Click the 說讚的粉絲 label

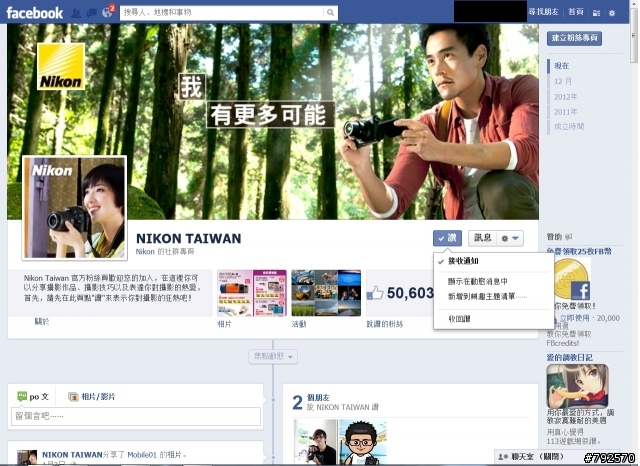tap(384, 324)
